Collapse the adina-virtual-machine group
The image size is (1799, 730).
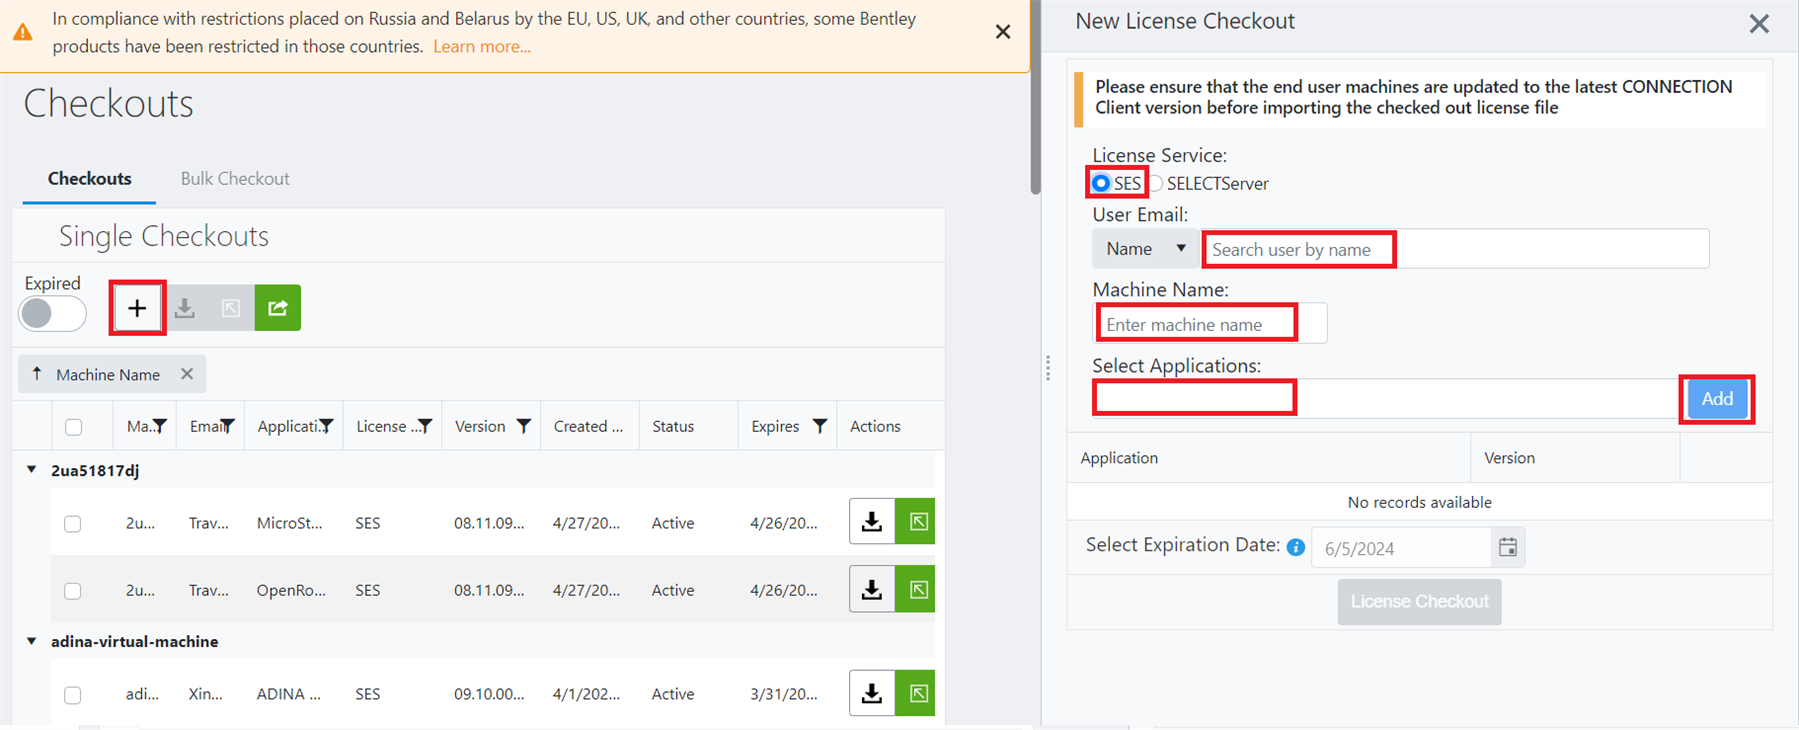coord(32,641)
